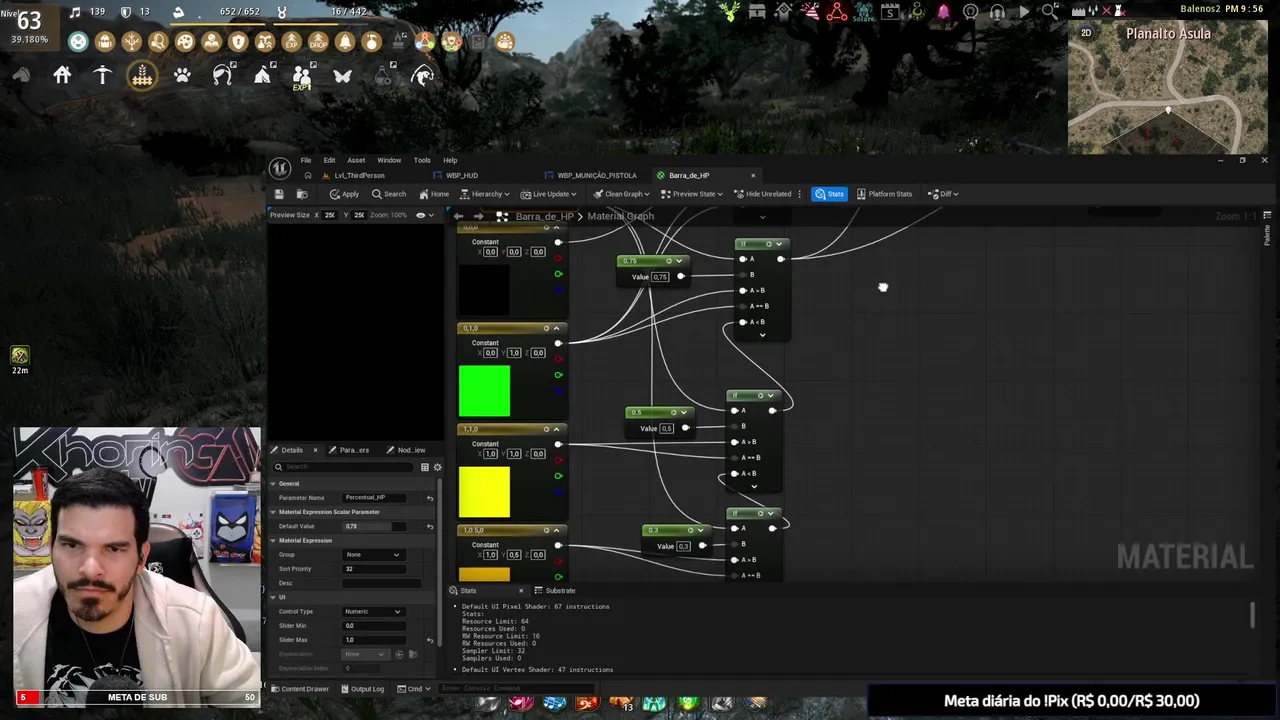Open the Window menu

[x=389, y=160]
